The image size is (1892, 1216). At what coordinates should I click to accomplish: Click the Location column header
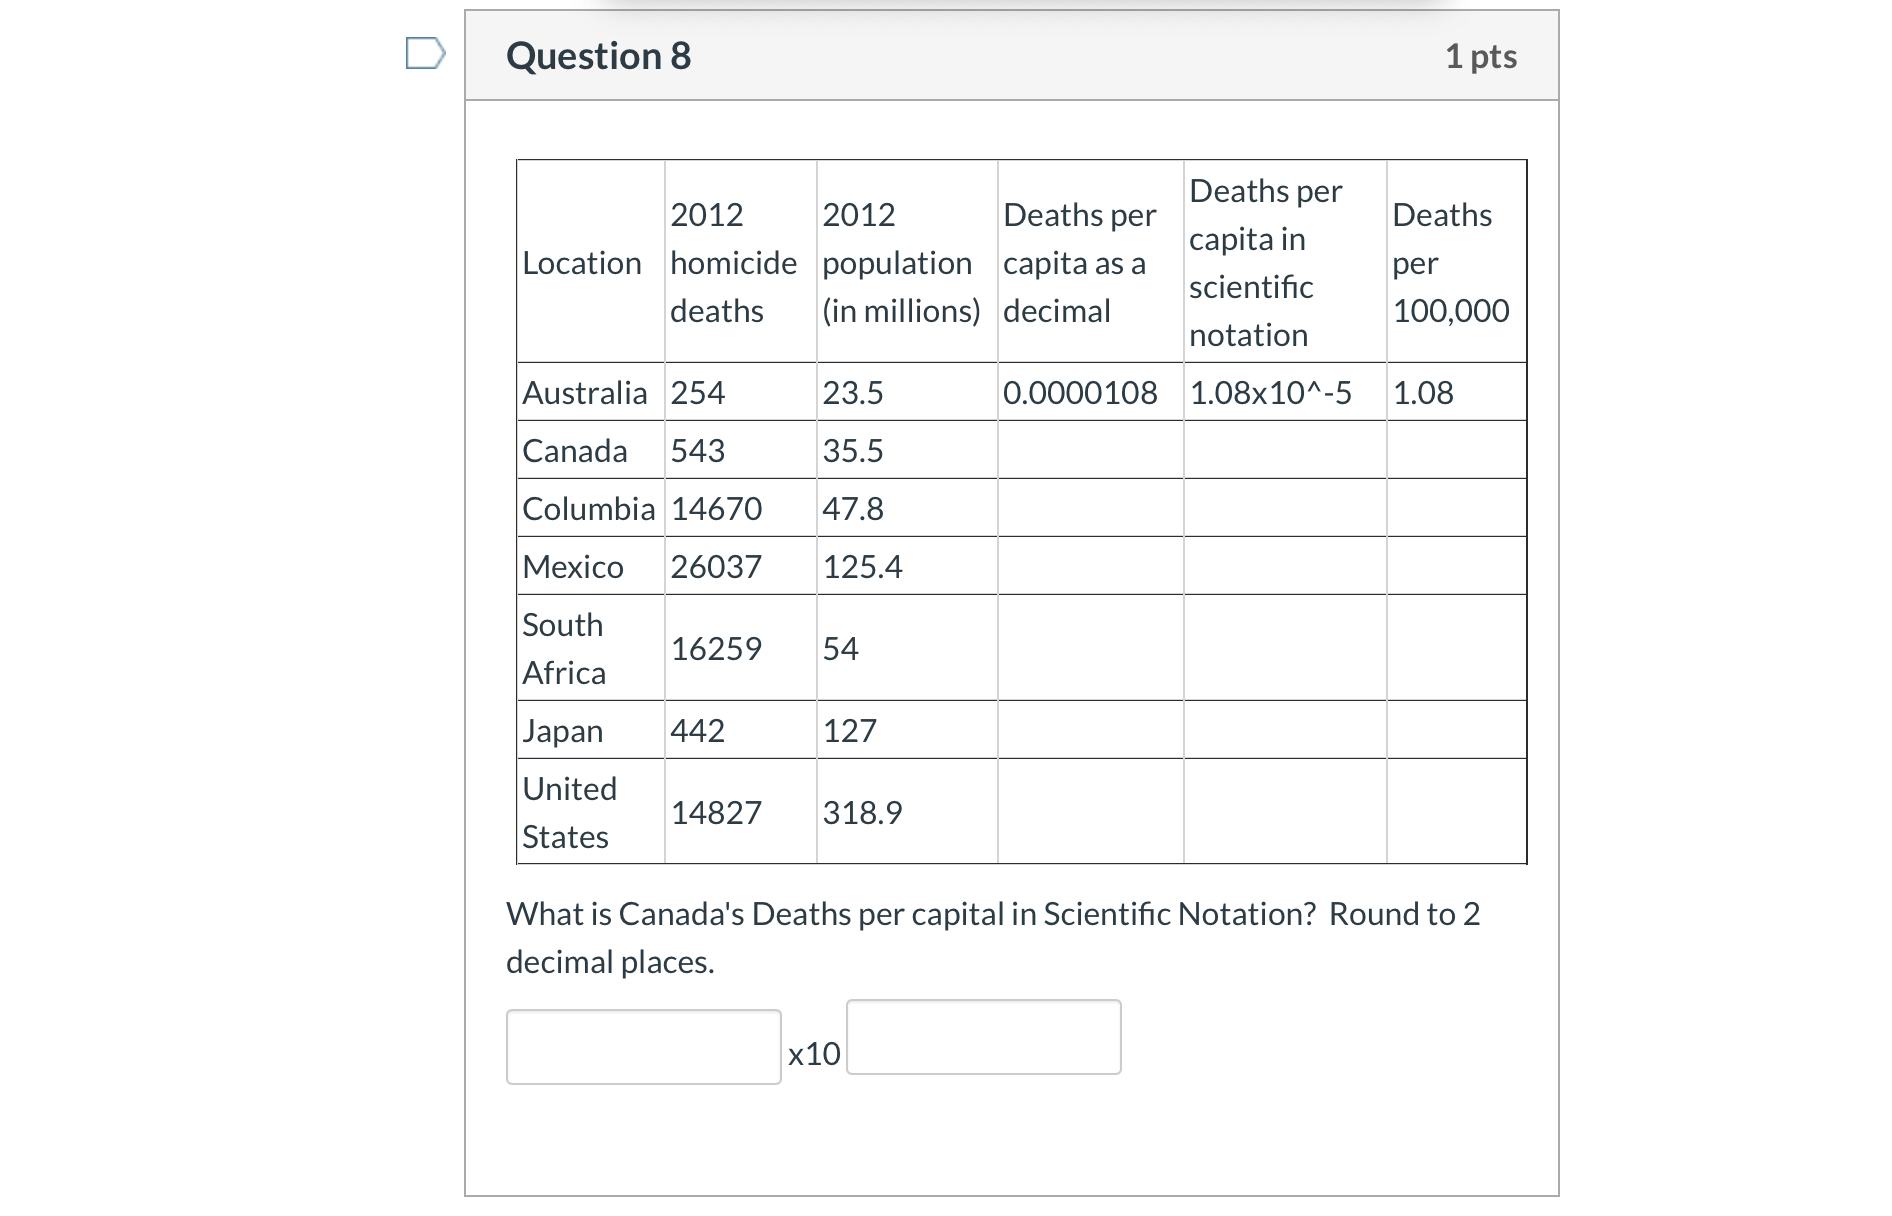(x=584, y=262)
